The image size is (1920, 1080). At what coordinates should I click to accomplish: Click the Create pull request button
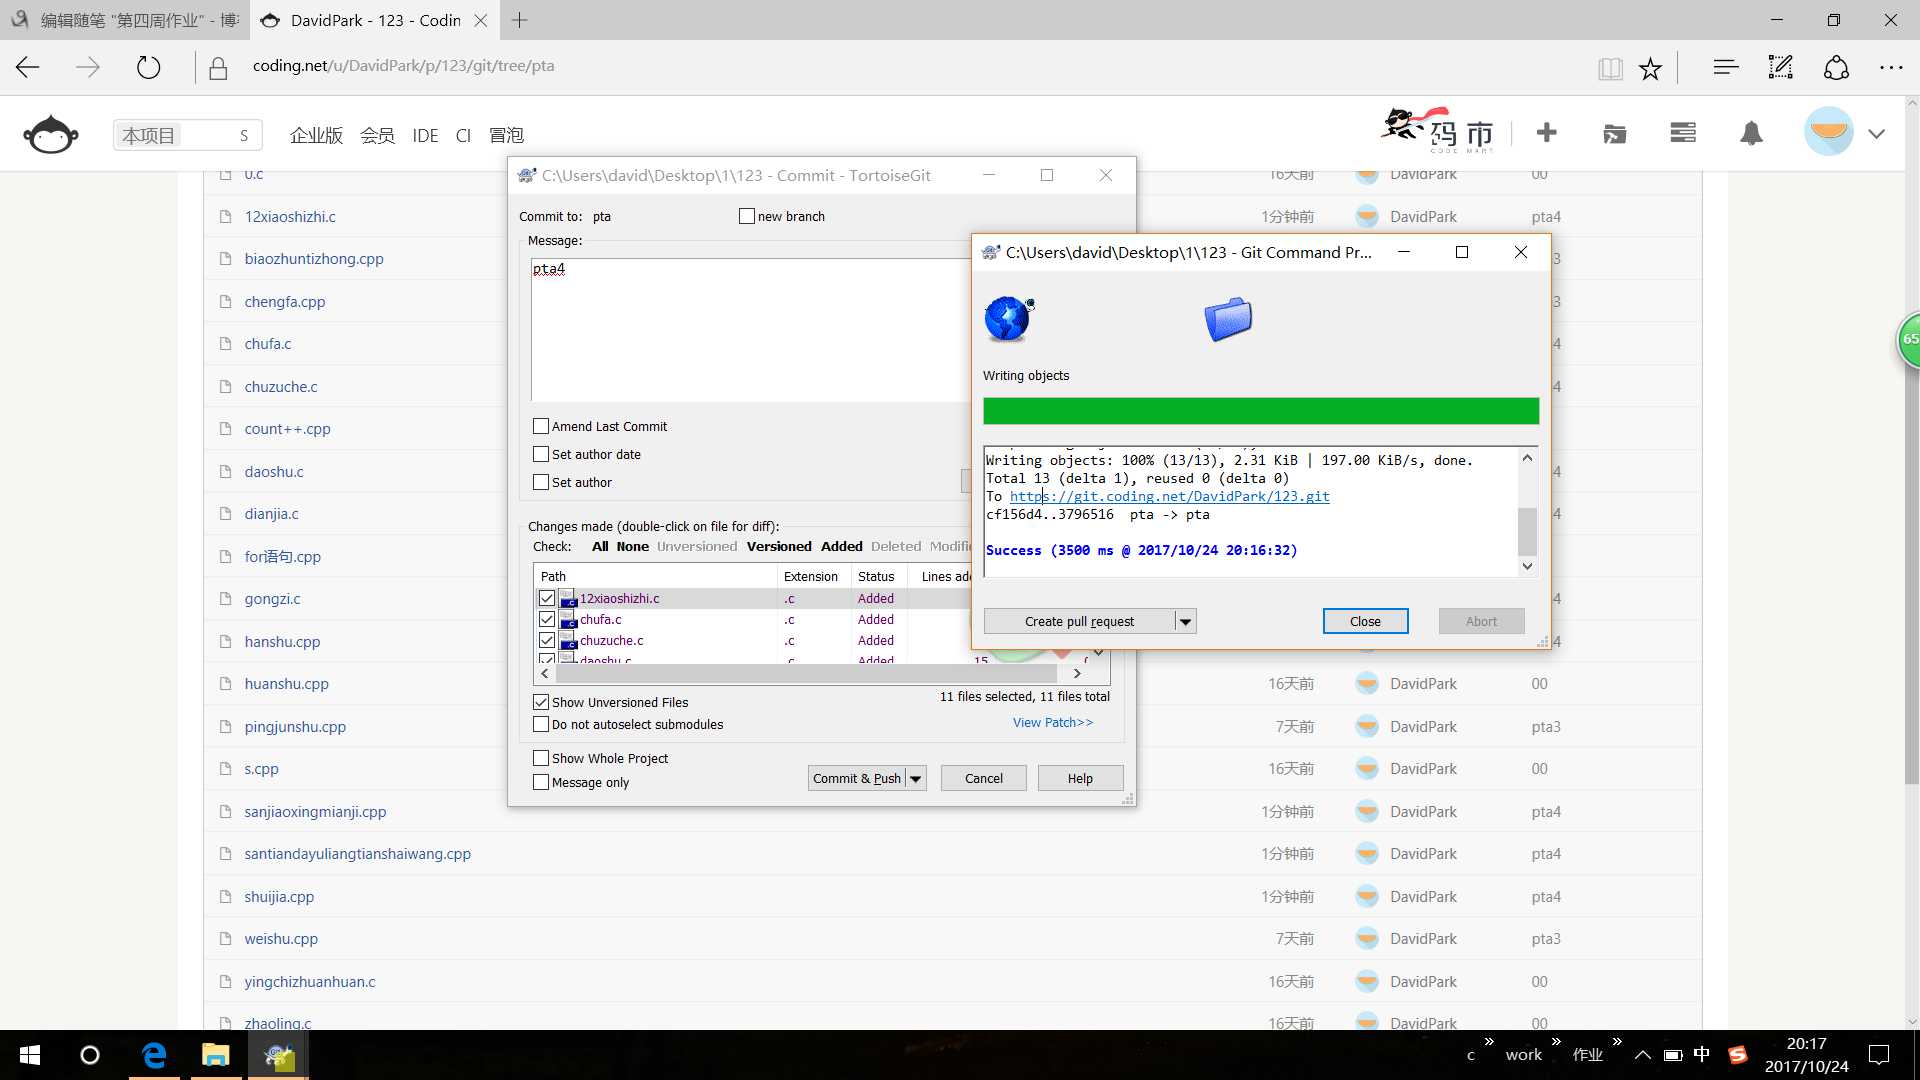pyautogui.click(x=1079, y=620)
